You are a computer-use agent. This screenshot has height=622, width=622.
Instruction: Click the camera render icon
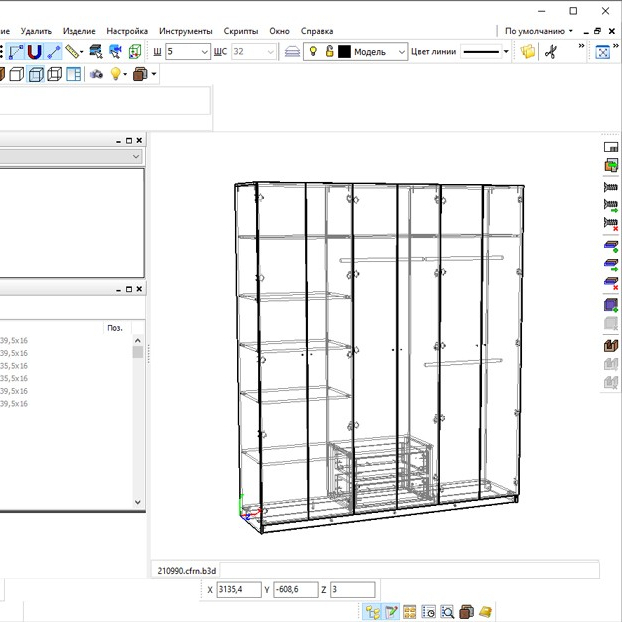[96, 74]
